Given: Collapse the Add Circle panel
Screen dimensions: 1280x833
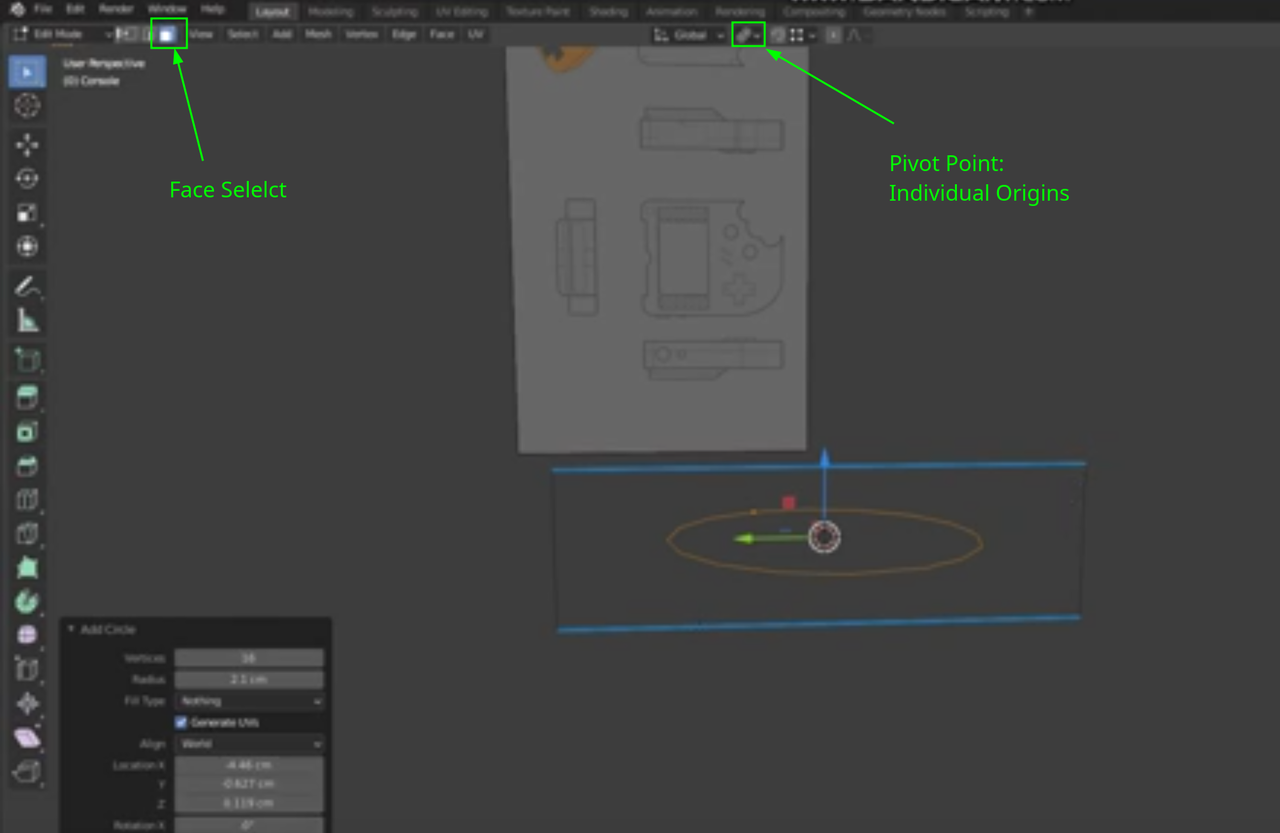Looking at the screenshot, I should pos(72,629).
